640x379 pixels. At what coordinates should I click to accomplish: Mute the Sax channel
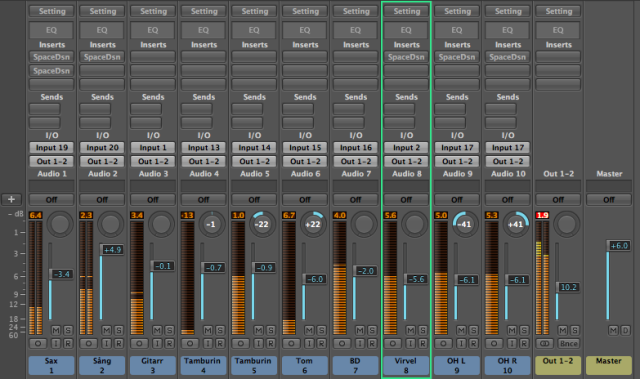click(x=56, y=330)
